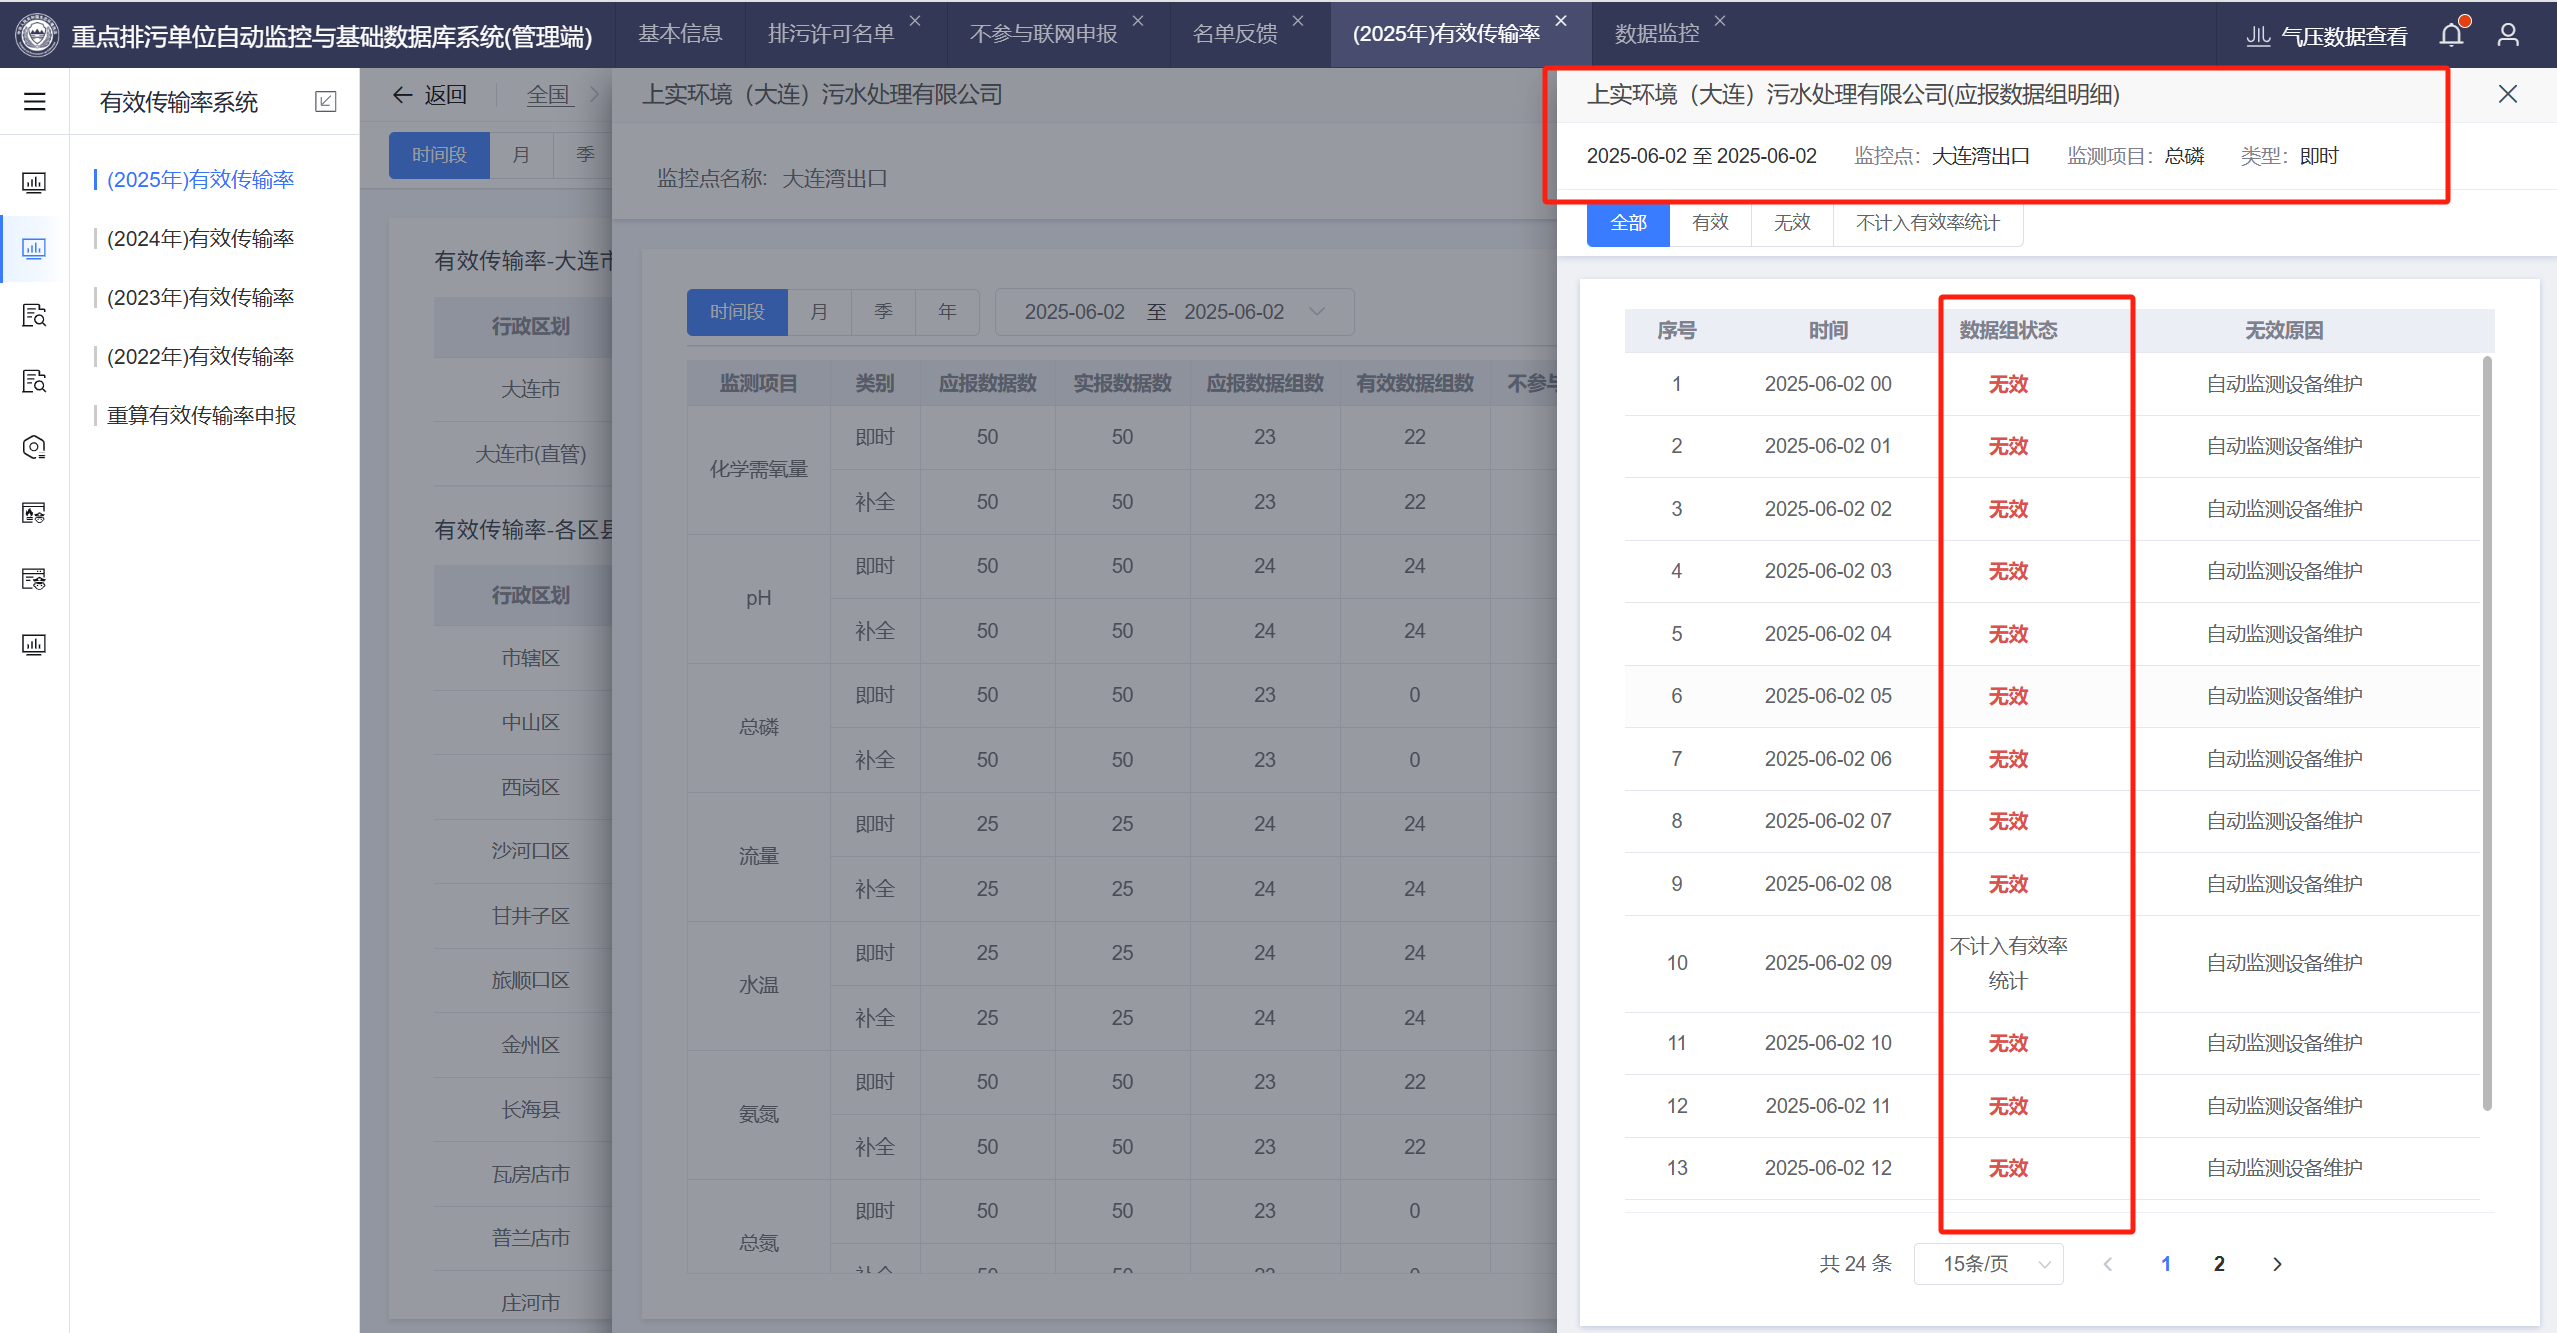Select (2025年)有效传输率 in sidebar
The width and height of the screenshot is (2557, 1333).
pyautogui.click(x=200, y=180)
